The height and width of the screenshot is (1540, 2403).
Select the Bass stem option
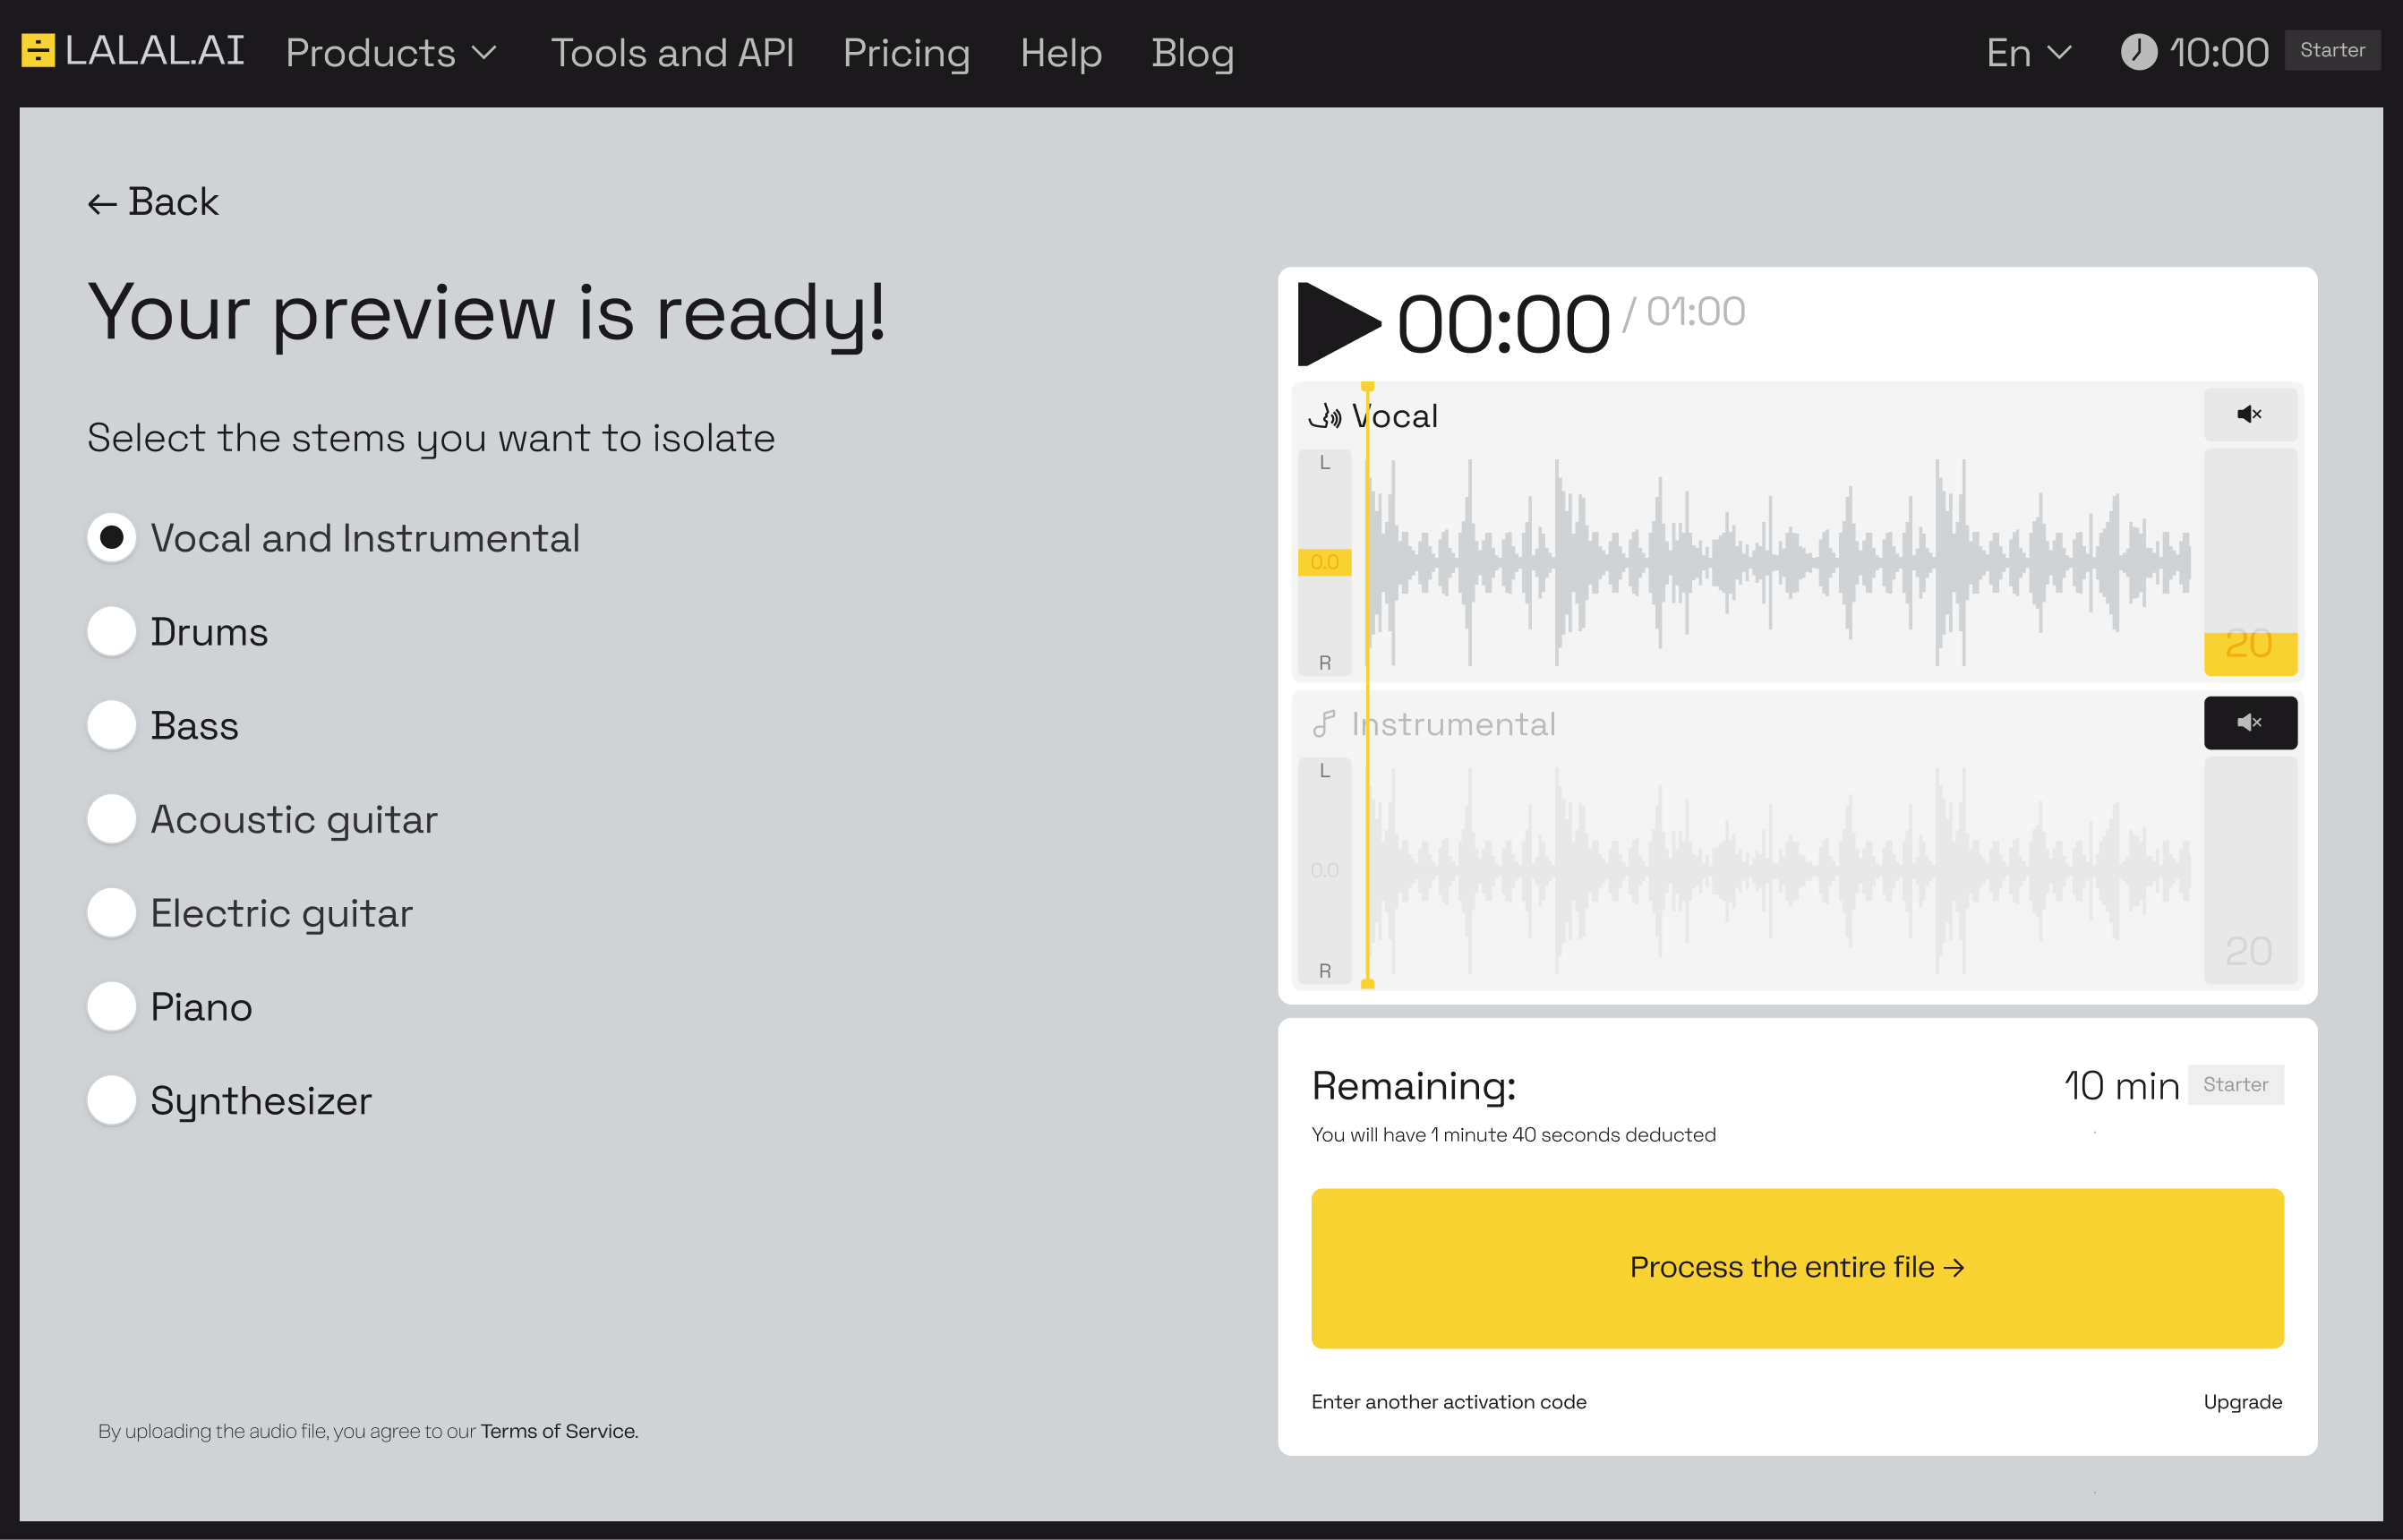112,725
